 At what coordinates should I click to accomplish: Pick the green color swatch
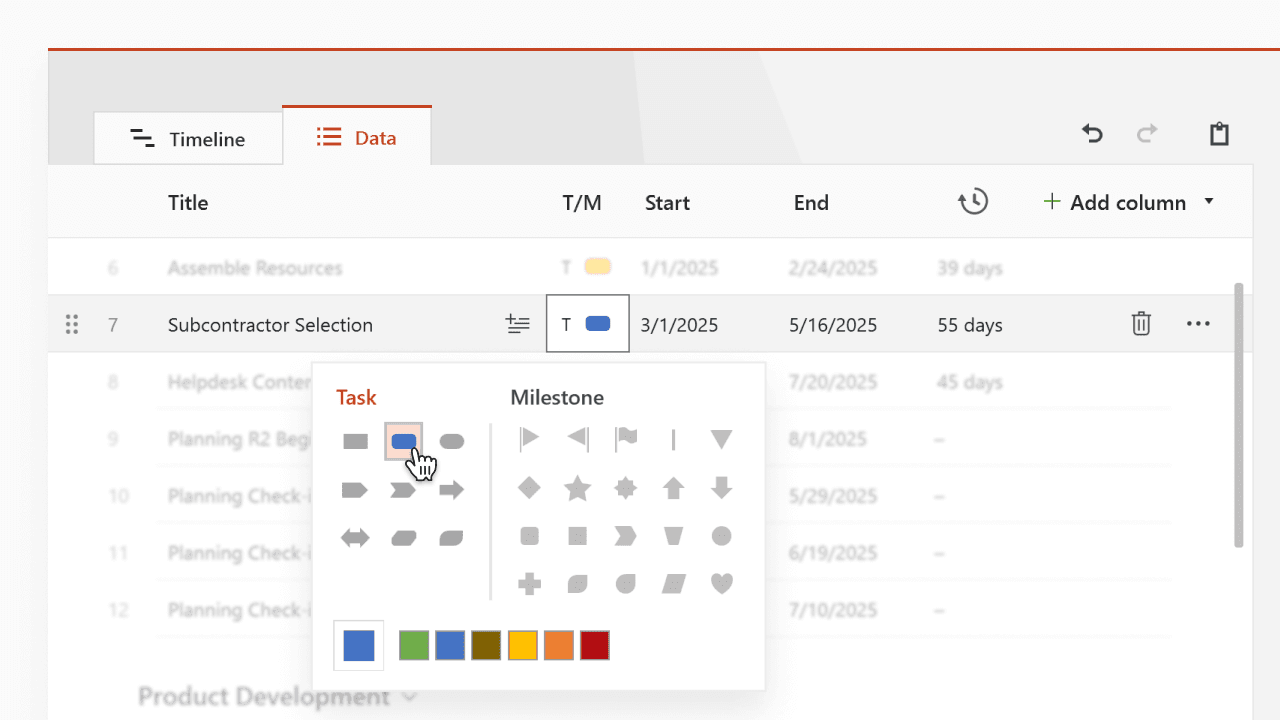coord(414,645)
